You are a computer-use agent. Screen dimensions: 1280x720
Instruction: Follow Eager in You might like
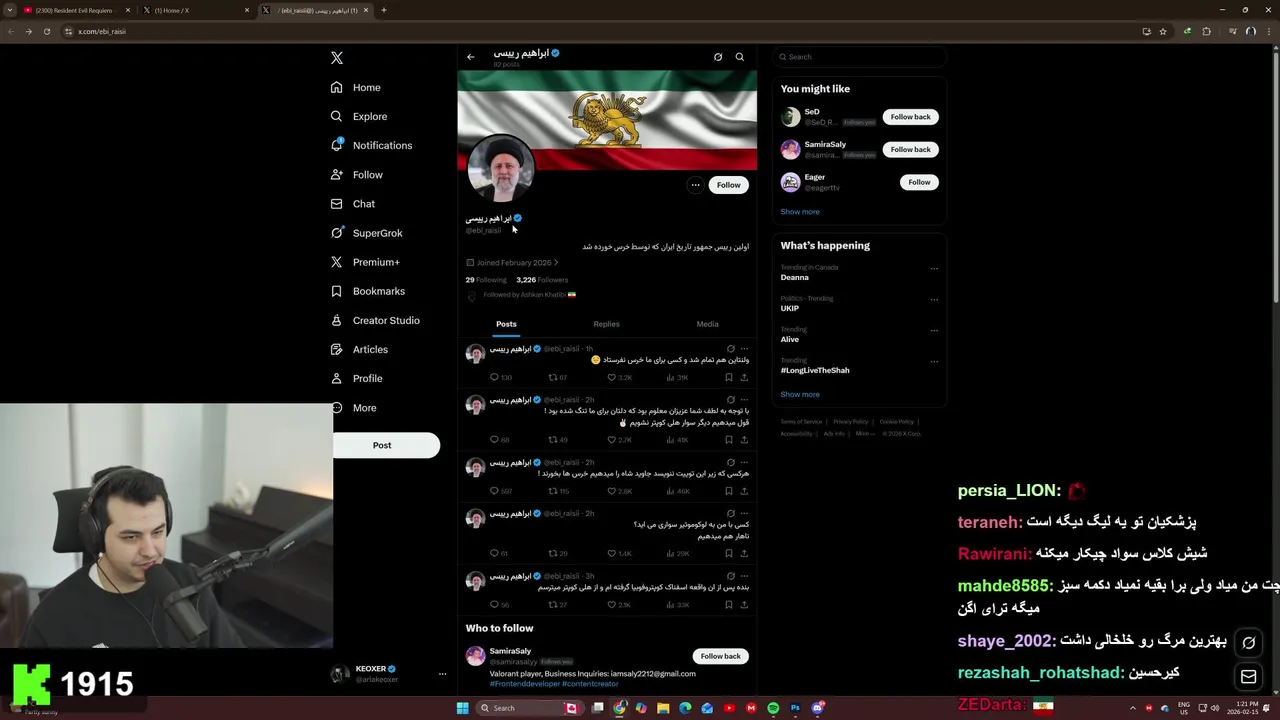coord(919,182)
